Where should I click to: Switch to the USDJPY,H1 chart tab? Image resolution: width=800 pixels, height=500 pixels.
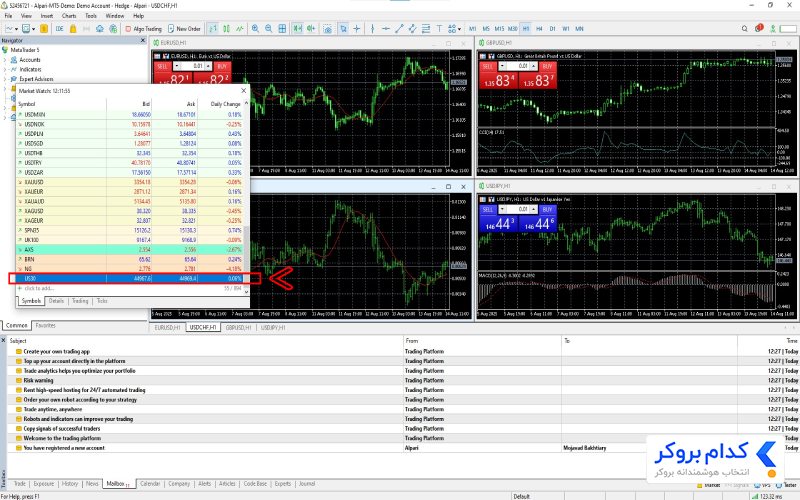(273, 328)
